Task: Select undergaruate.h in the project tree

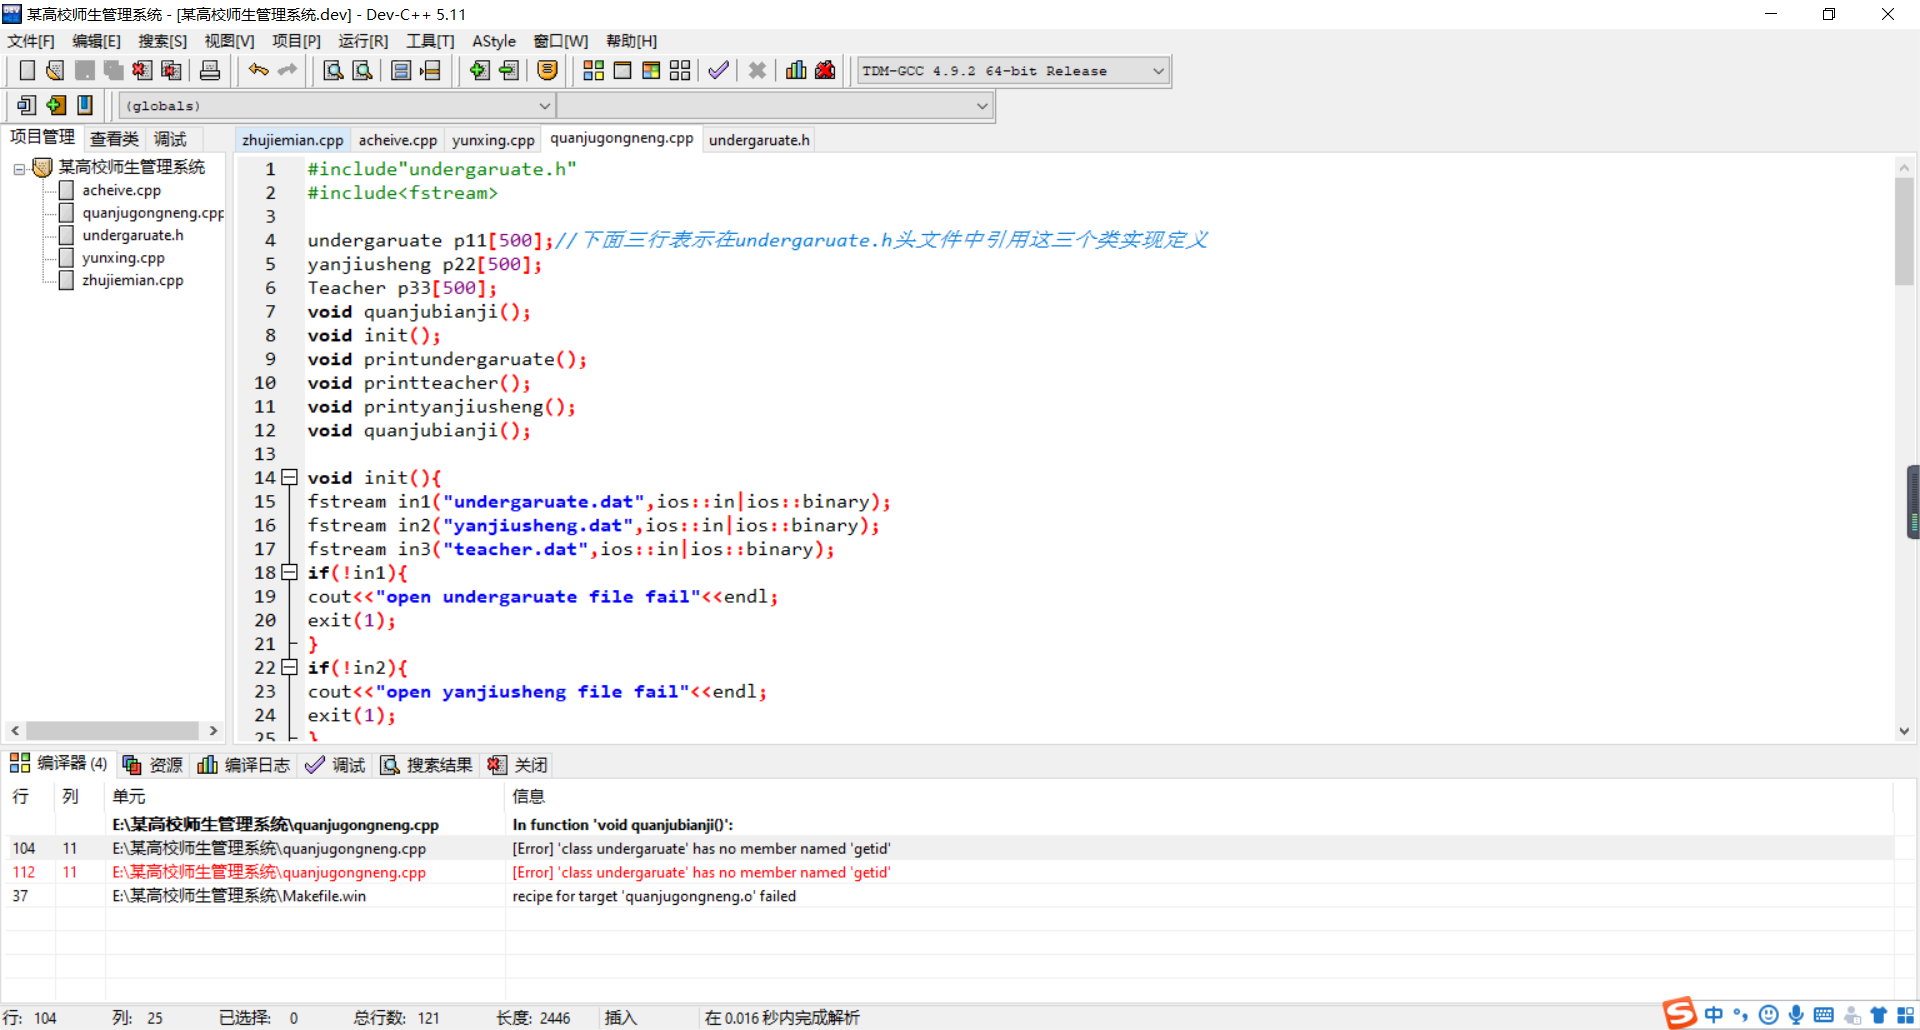Action: point(132,235)
